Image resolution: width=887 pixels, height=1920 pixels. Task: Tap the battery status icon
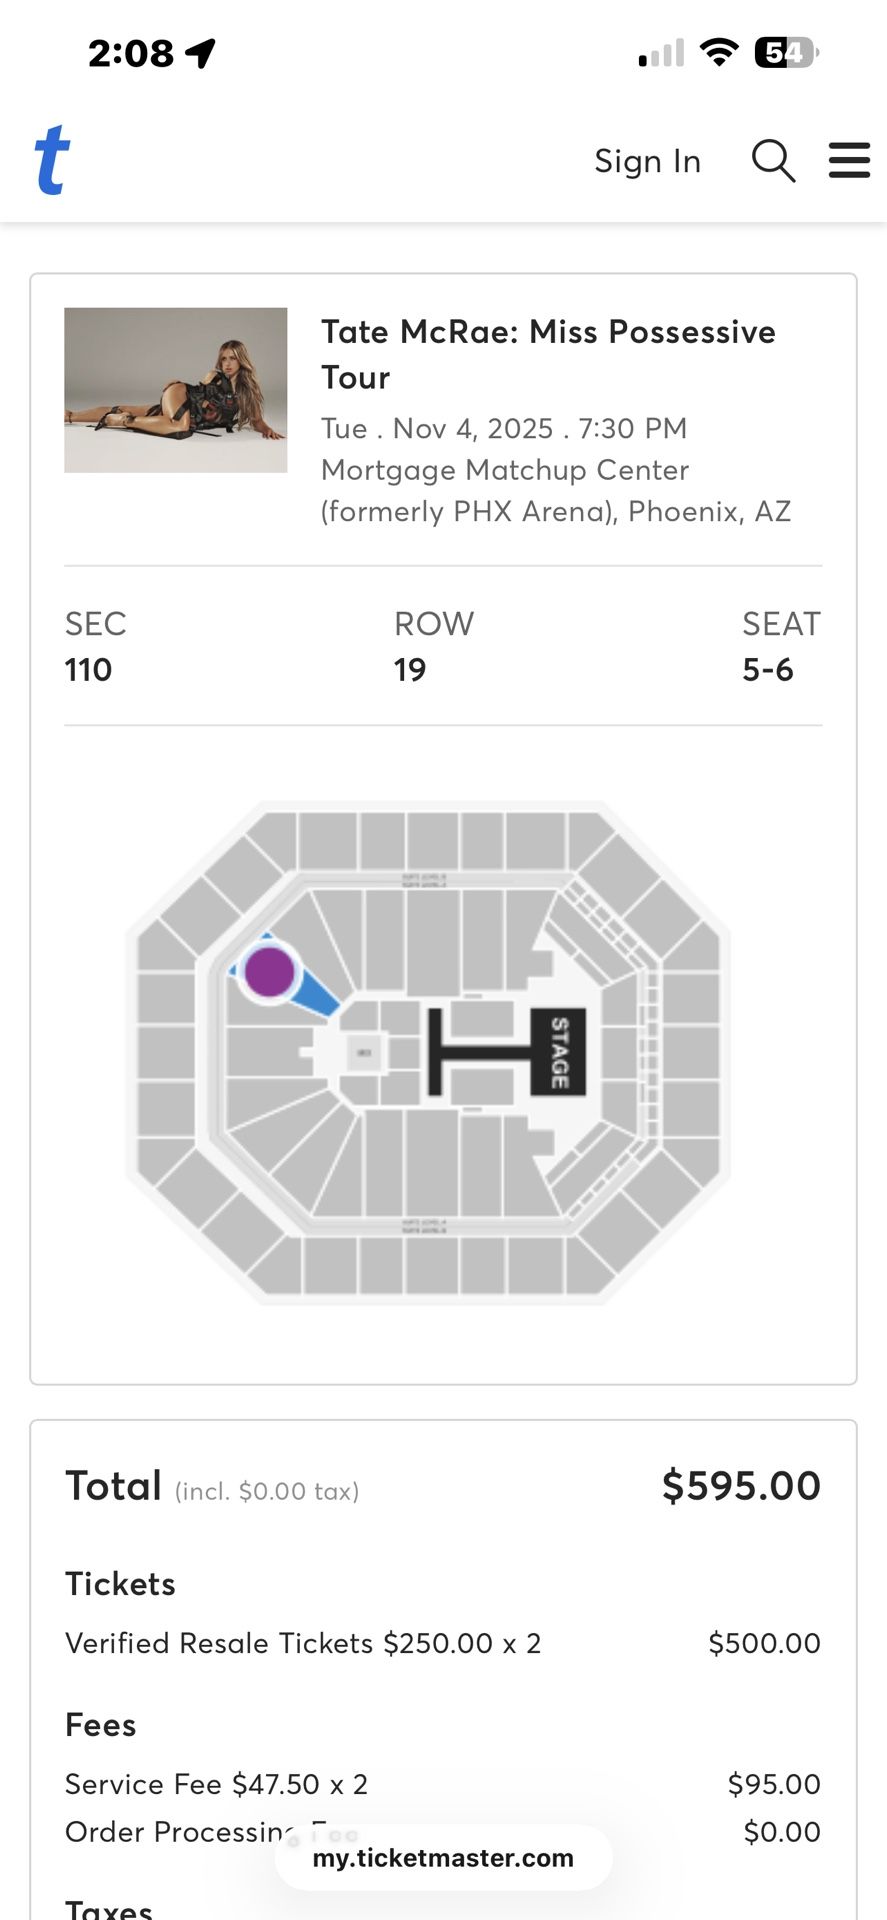(x=787, y=52)
